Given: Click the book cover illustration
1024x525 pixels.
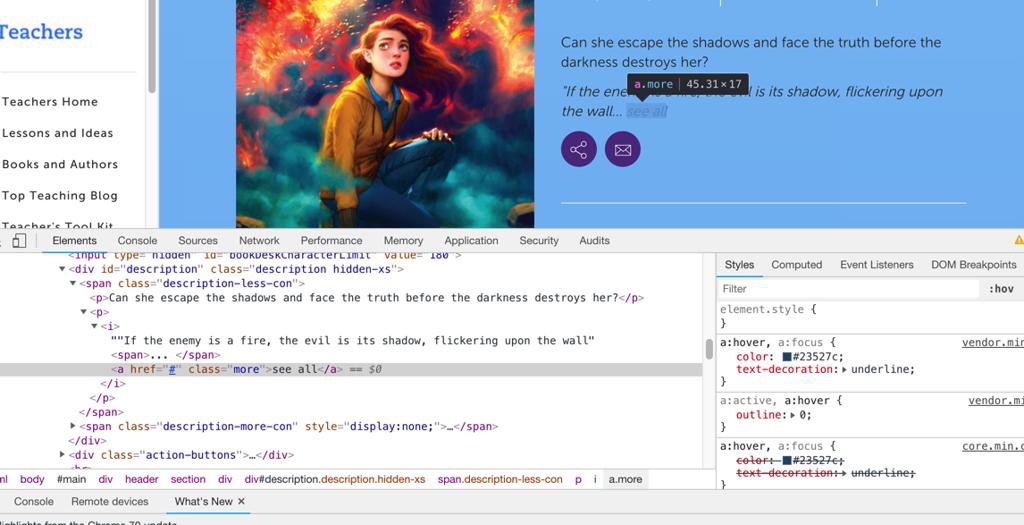Looking at the screenshot, I should pos(385,114).
